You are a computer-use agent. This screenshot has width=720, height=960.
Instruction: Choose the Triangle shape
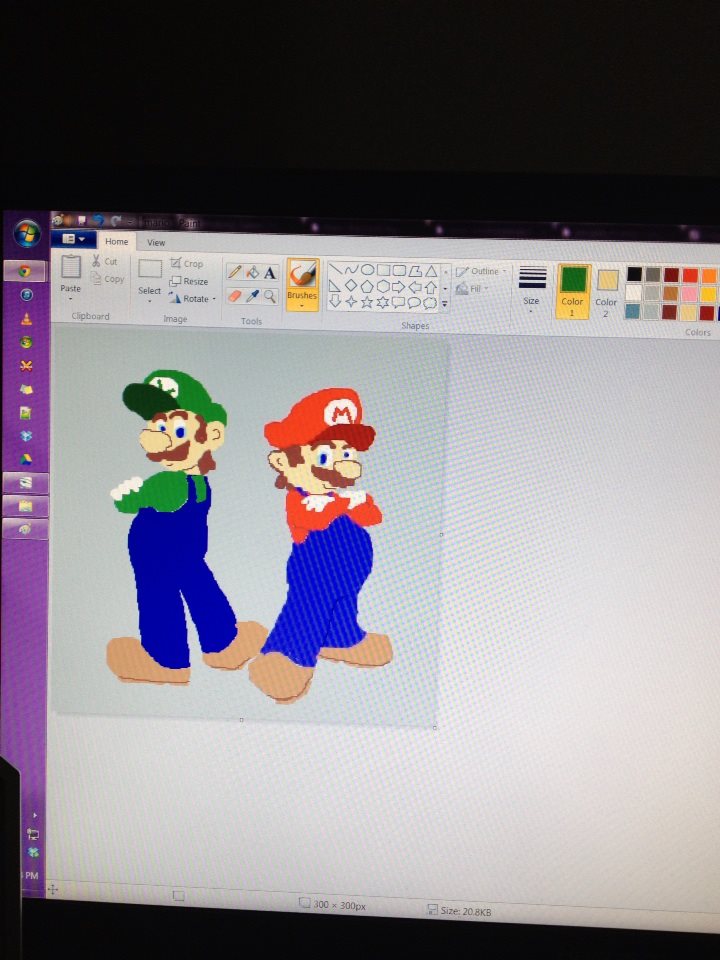point(431,271)
